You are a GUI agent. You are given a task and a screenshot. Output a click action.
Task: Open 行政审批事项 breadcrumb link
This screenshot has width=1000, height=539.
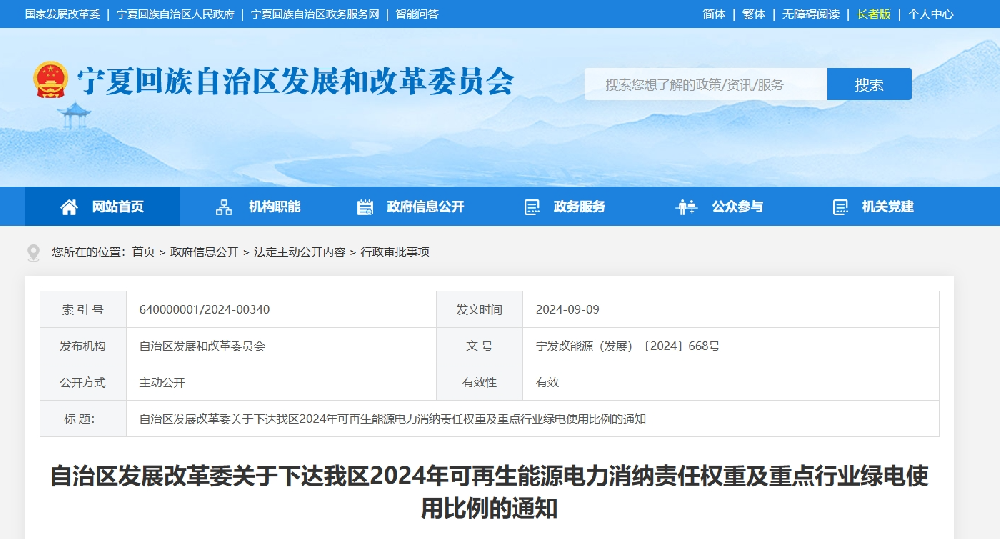[x=395, y=252]
